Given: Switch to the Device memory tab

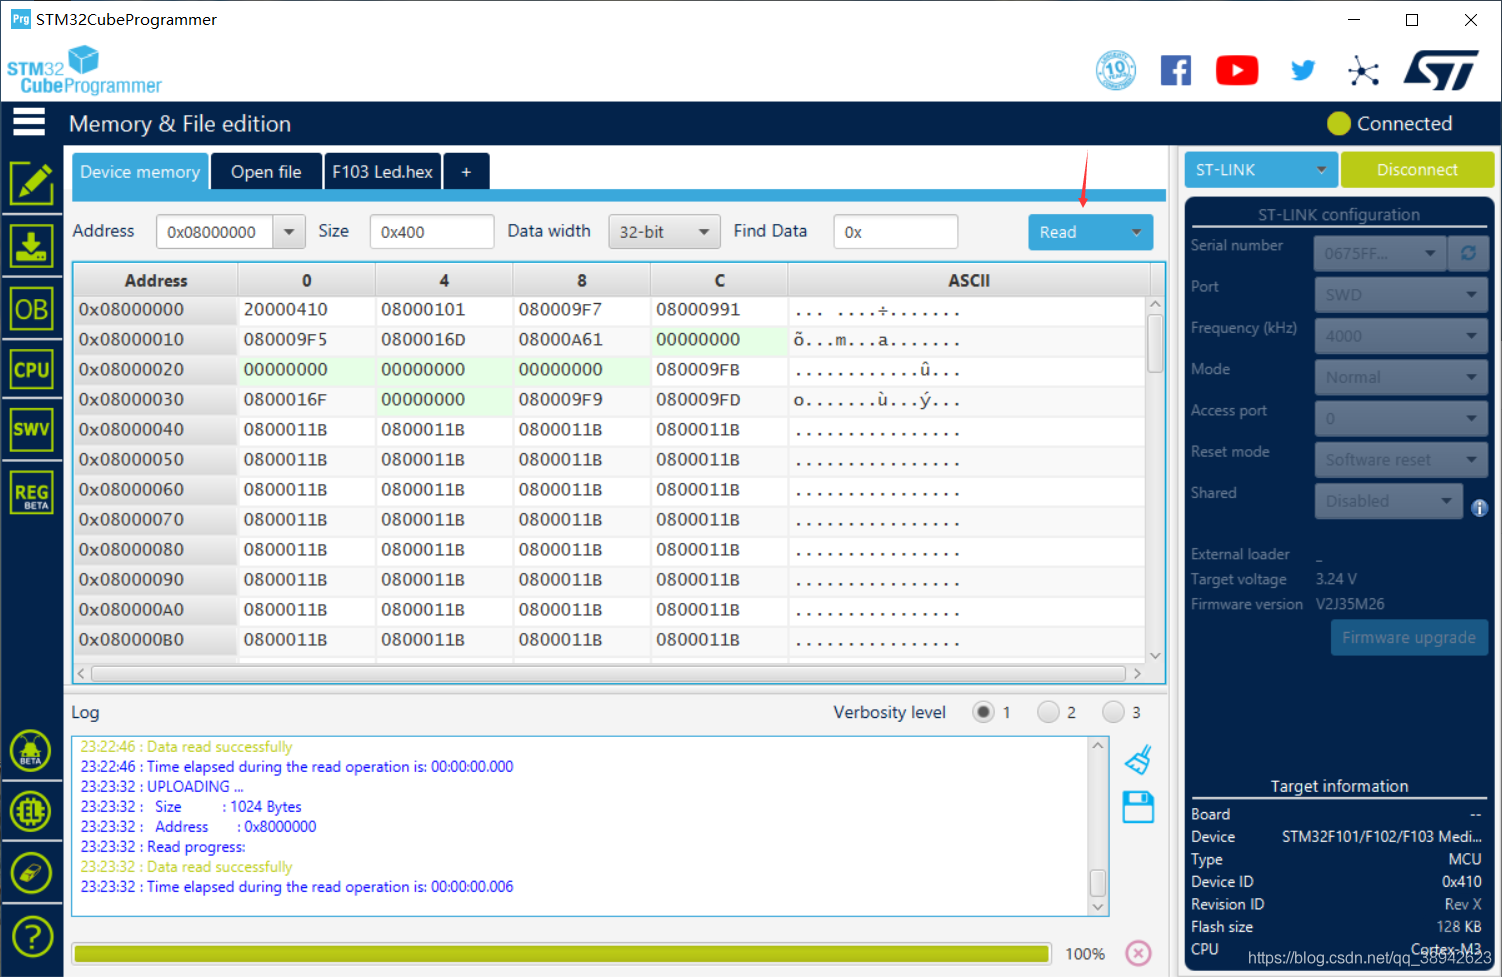Looking at the screenshot, I should point(140,172).
